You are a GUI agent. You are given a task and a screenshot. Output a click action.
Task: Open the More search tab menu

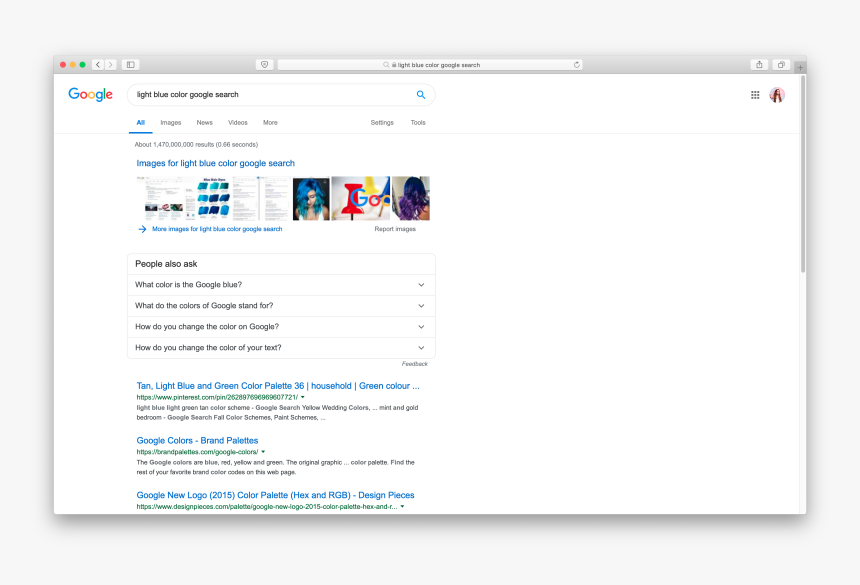pyautogui.click(x=270, y=123)
